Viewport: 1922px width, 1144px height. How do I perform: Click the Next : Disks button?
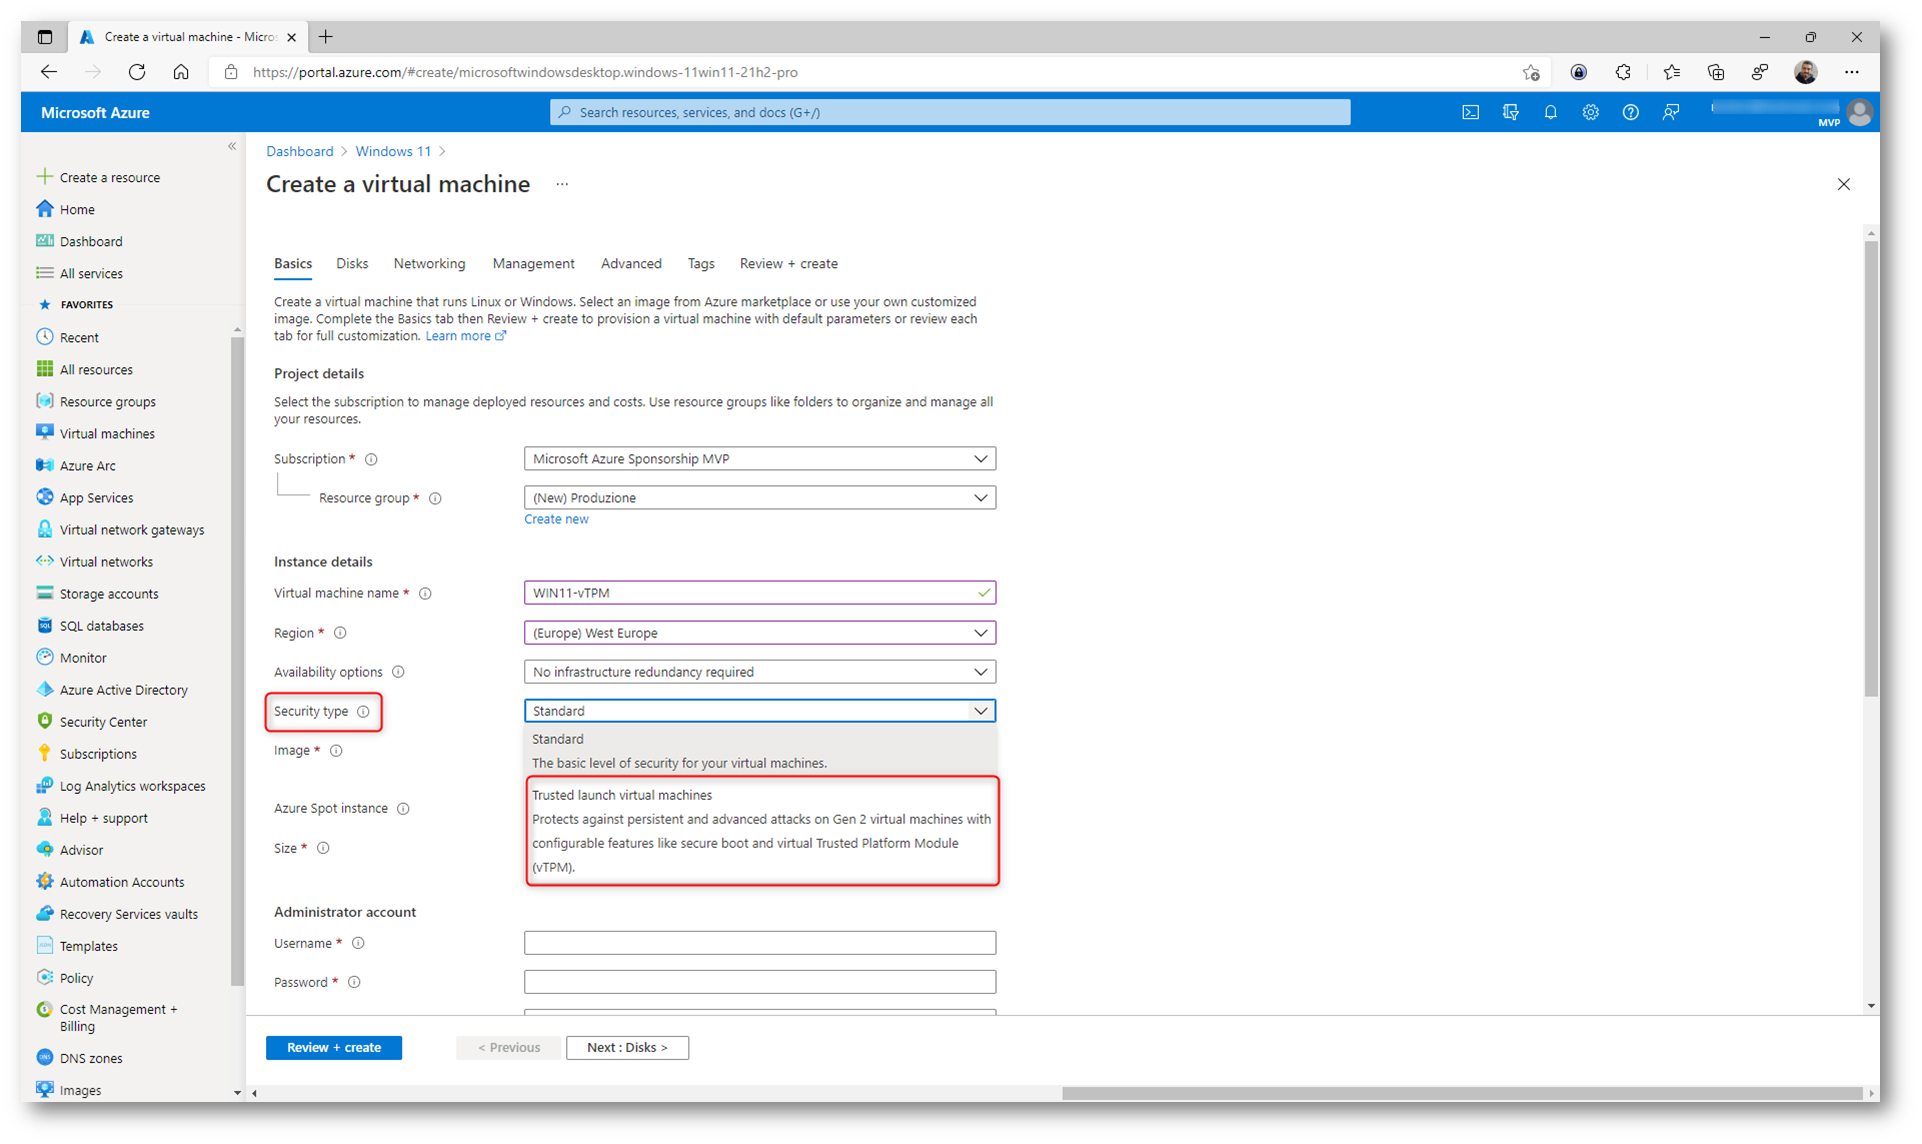click(627, 1047)
